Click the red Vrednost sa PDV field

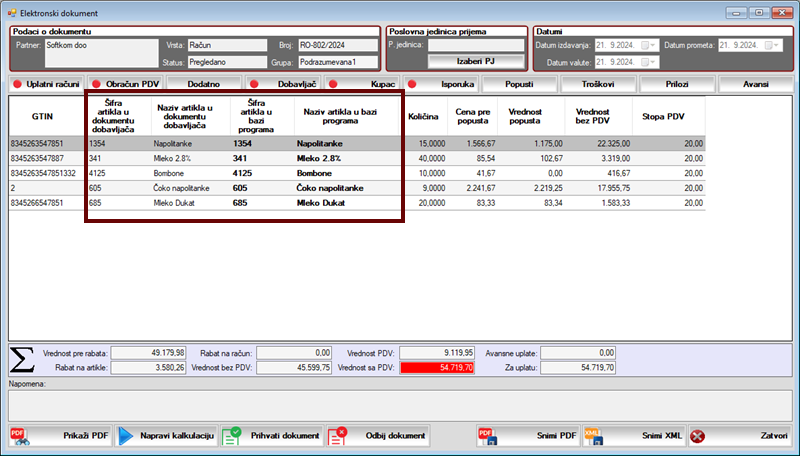pyautogui.click(x=437, y=367)
